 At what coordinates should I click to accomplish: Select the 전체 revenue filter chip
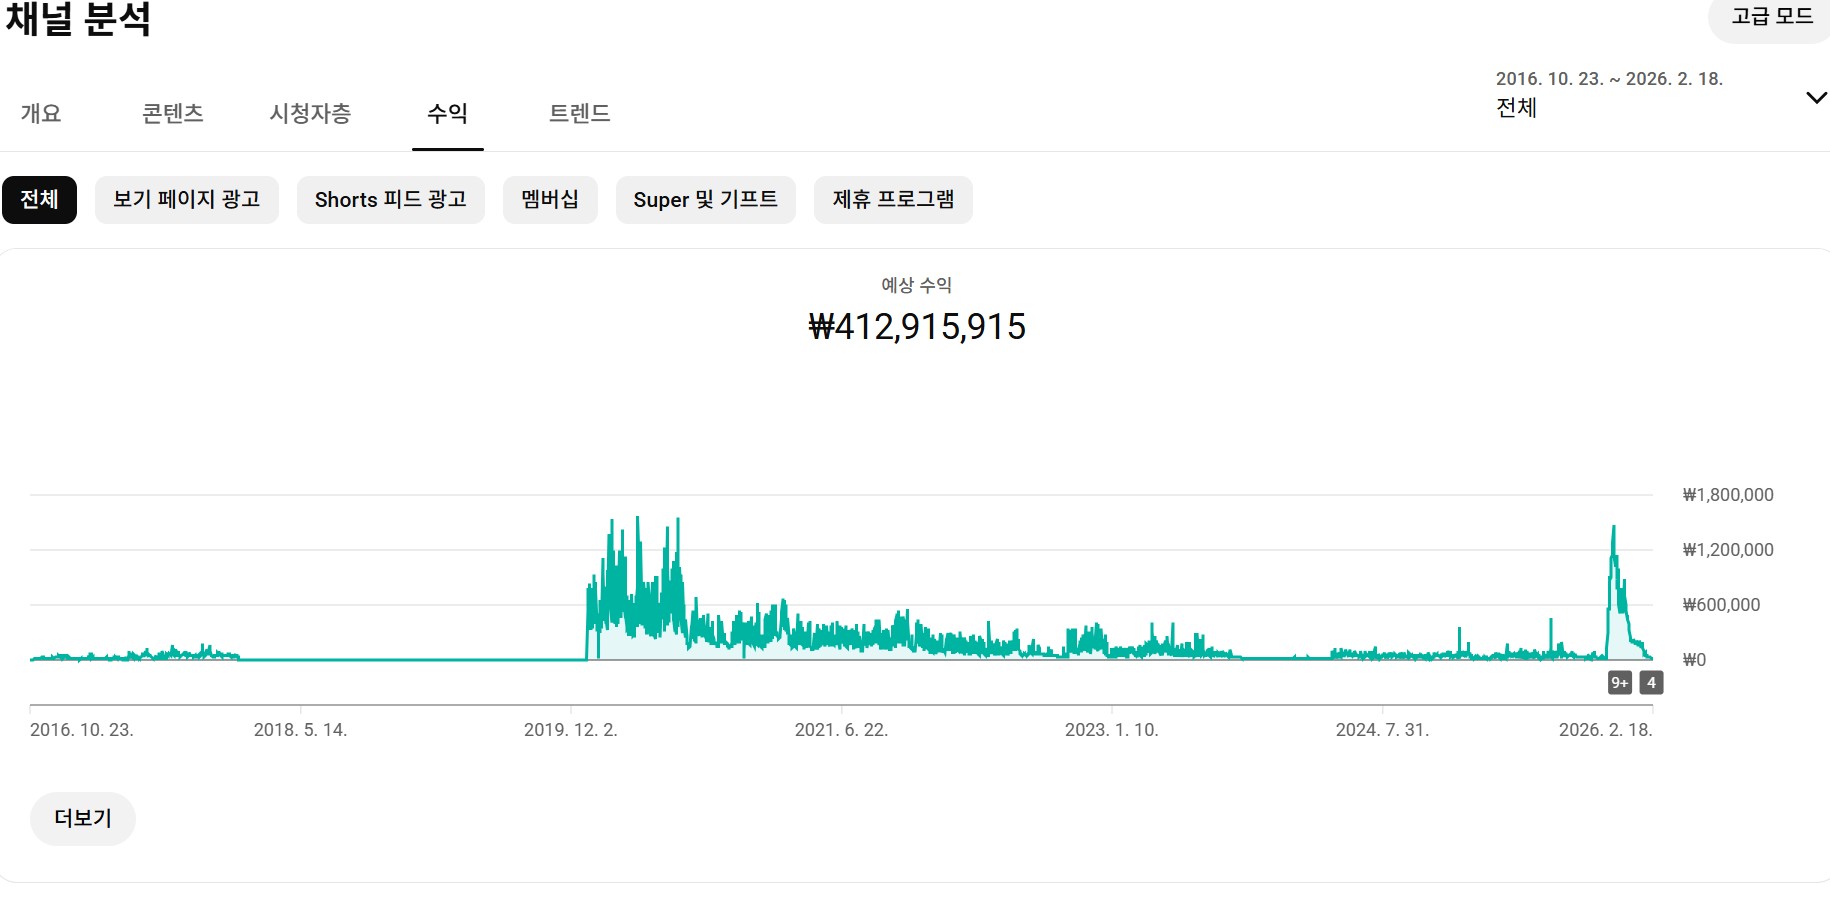pyautogui.click(x=39, y=200)
